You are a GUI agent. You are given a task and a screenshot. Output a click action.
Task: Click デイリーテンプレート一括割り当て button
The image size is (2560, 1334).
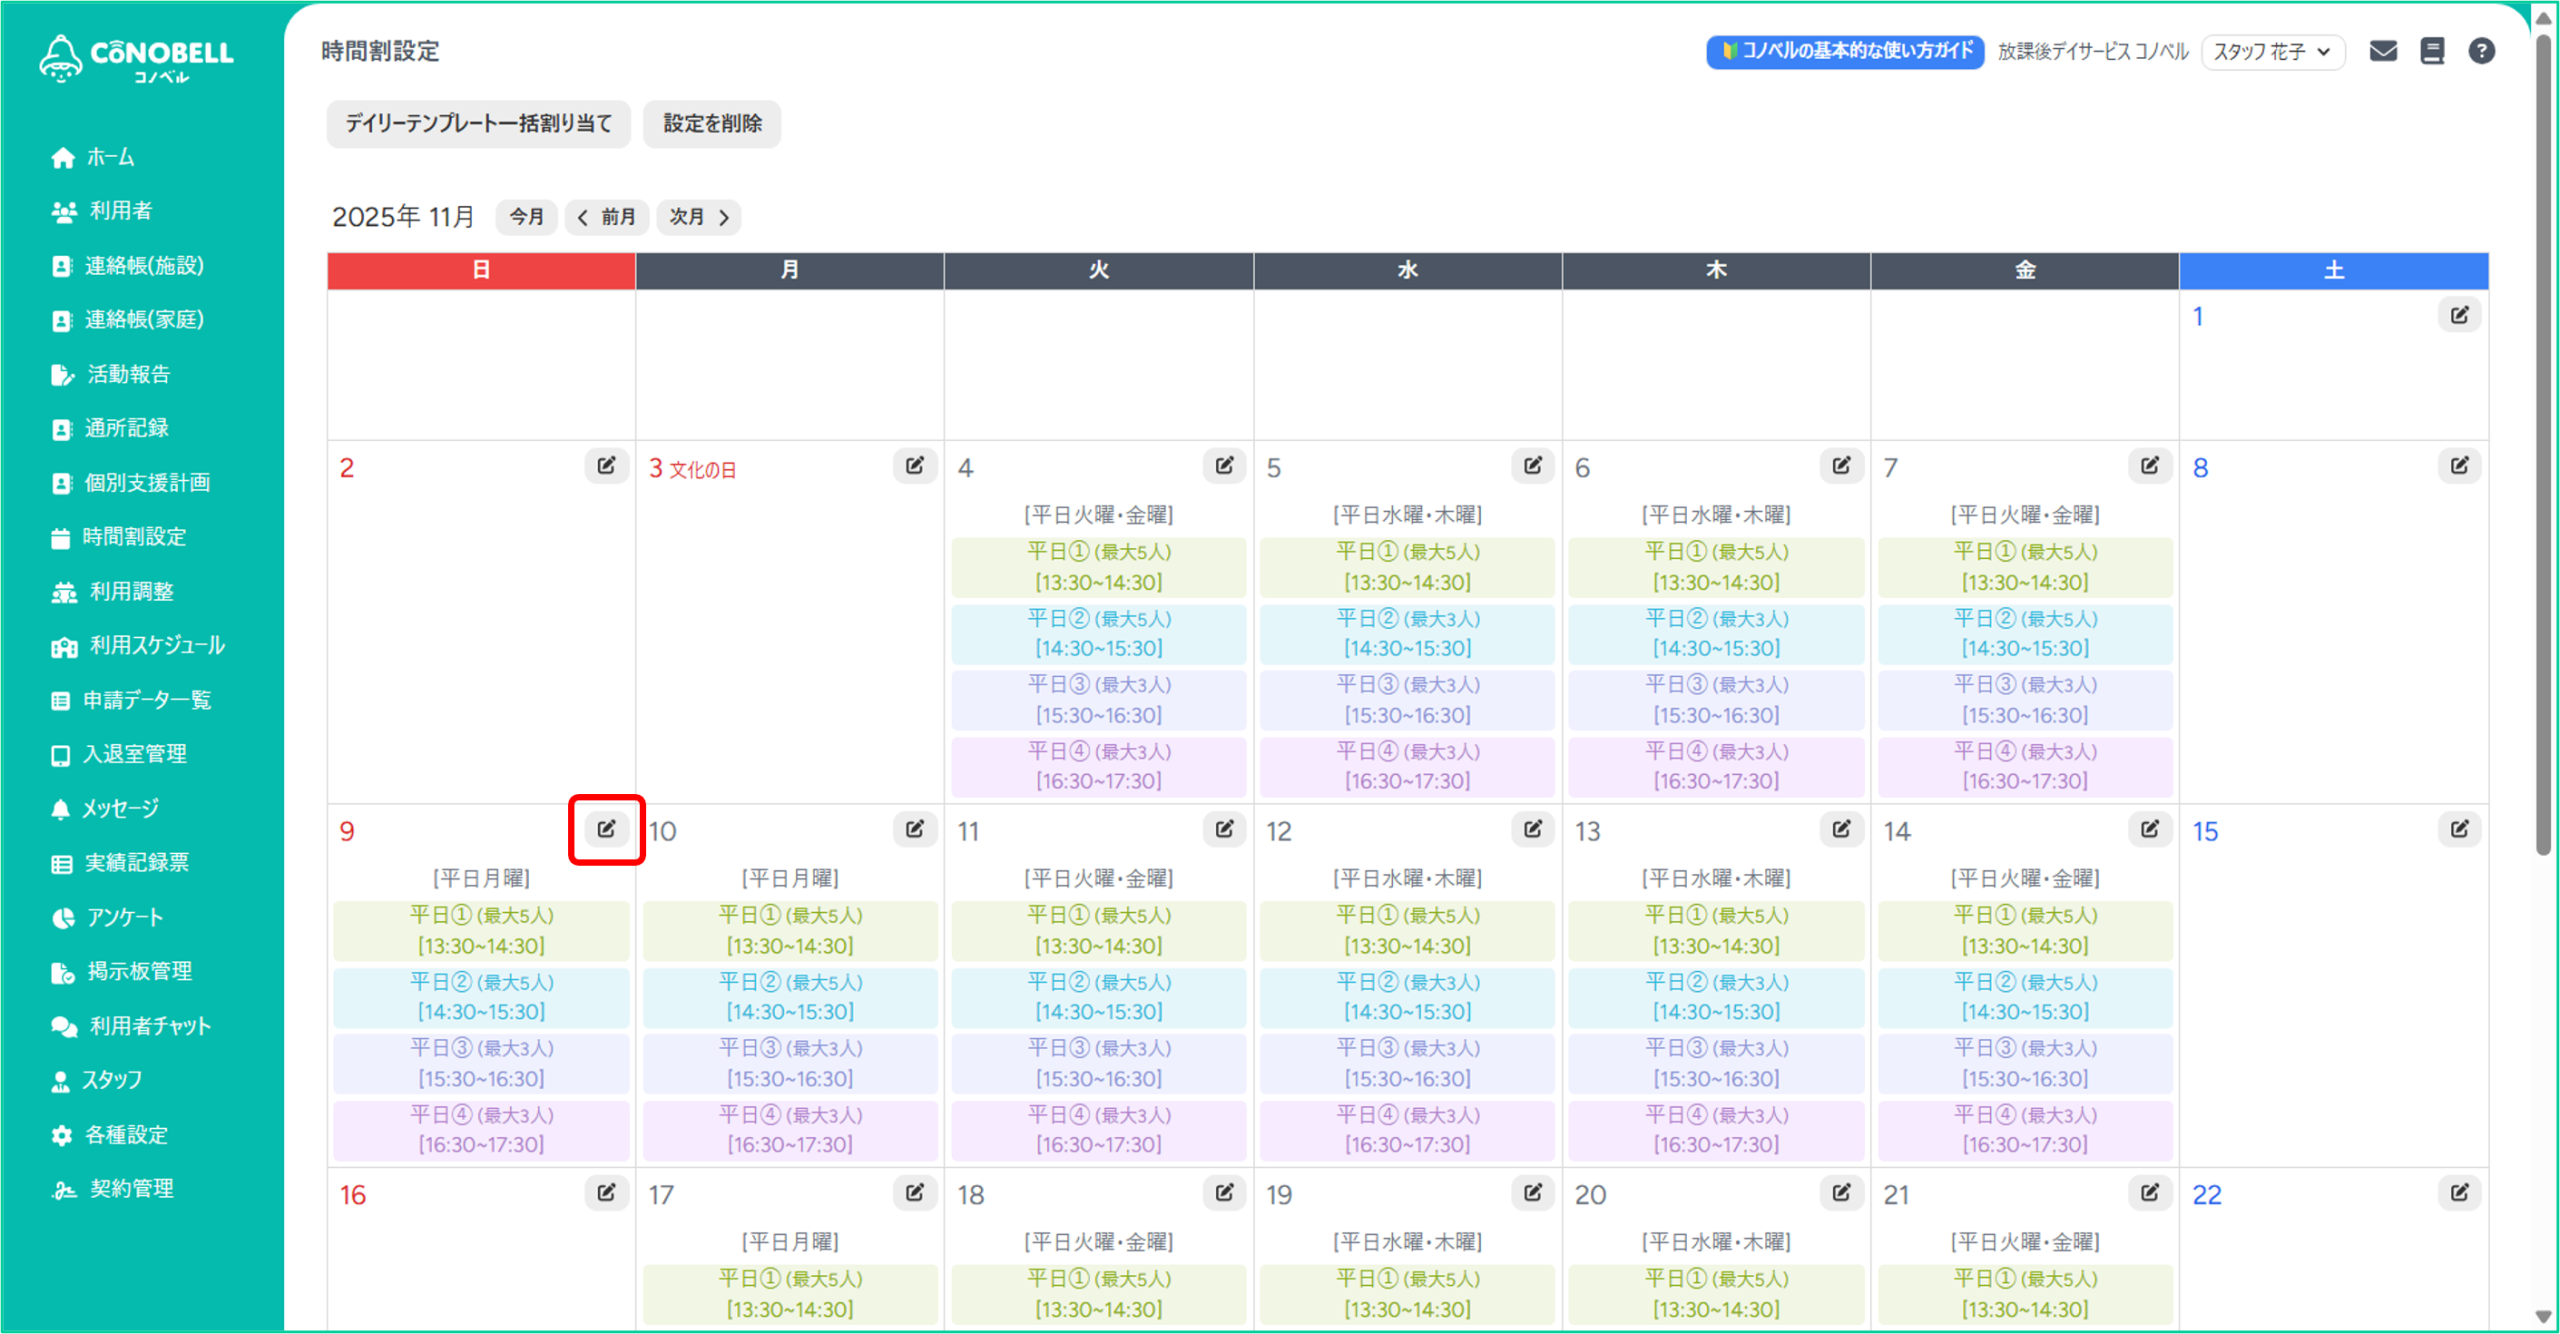coord(478,124)
